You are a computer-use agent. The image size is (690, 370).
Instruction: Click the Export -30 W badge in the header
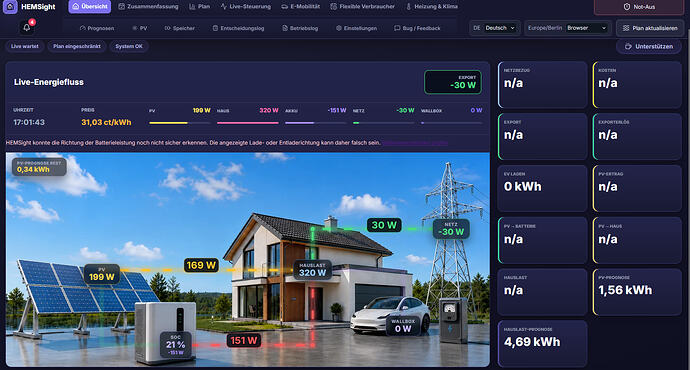pyautogui.click(x=453, y=82)
